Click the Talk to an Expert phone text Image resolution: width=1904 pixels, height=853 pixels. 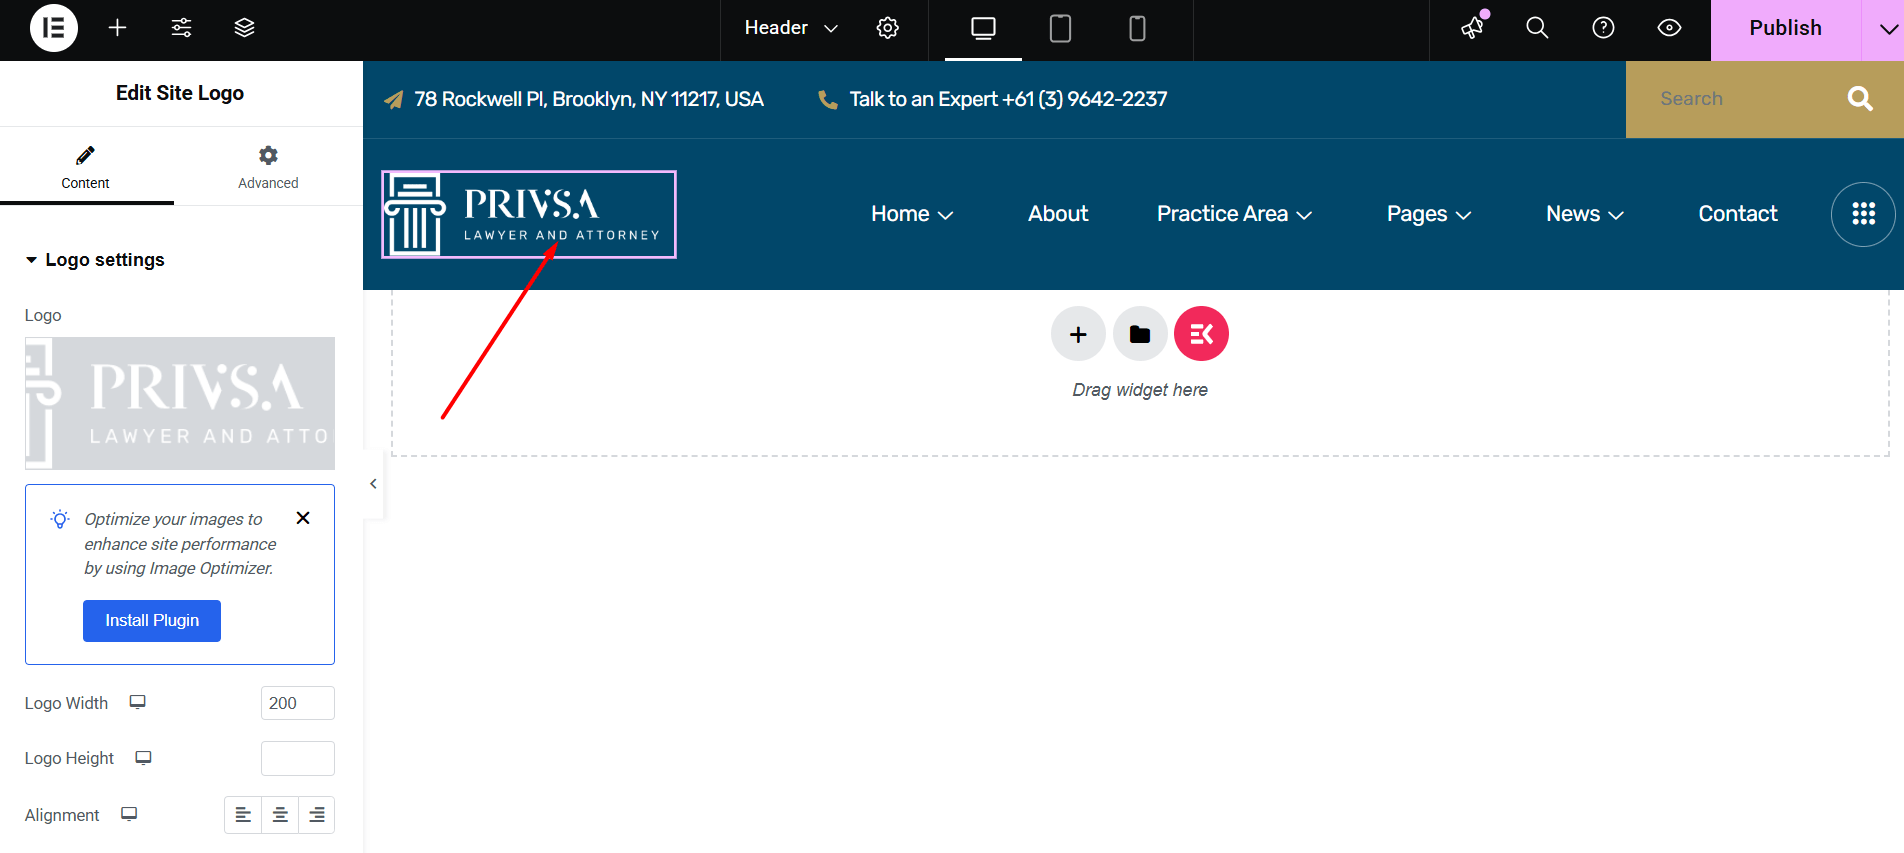click(x=1008, y=99)
